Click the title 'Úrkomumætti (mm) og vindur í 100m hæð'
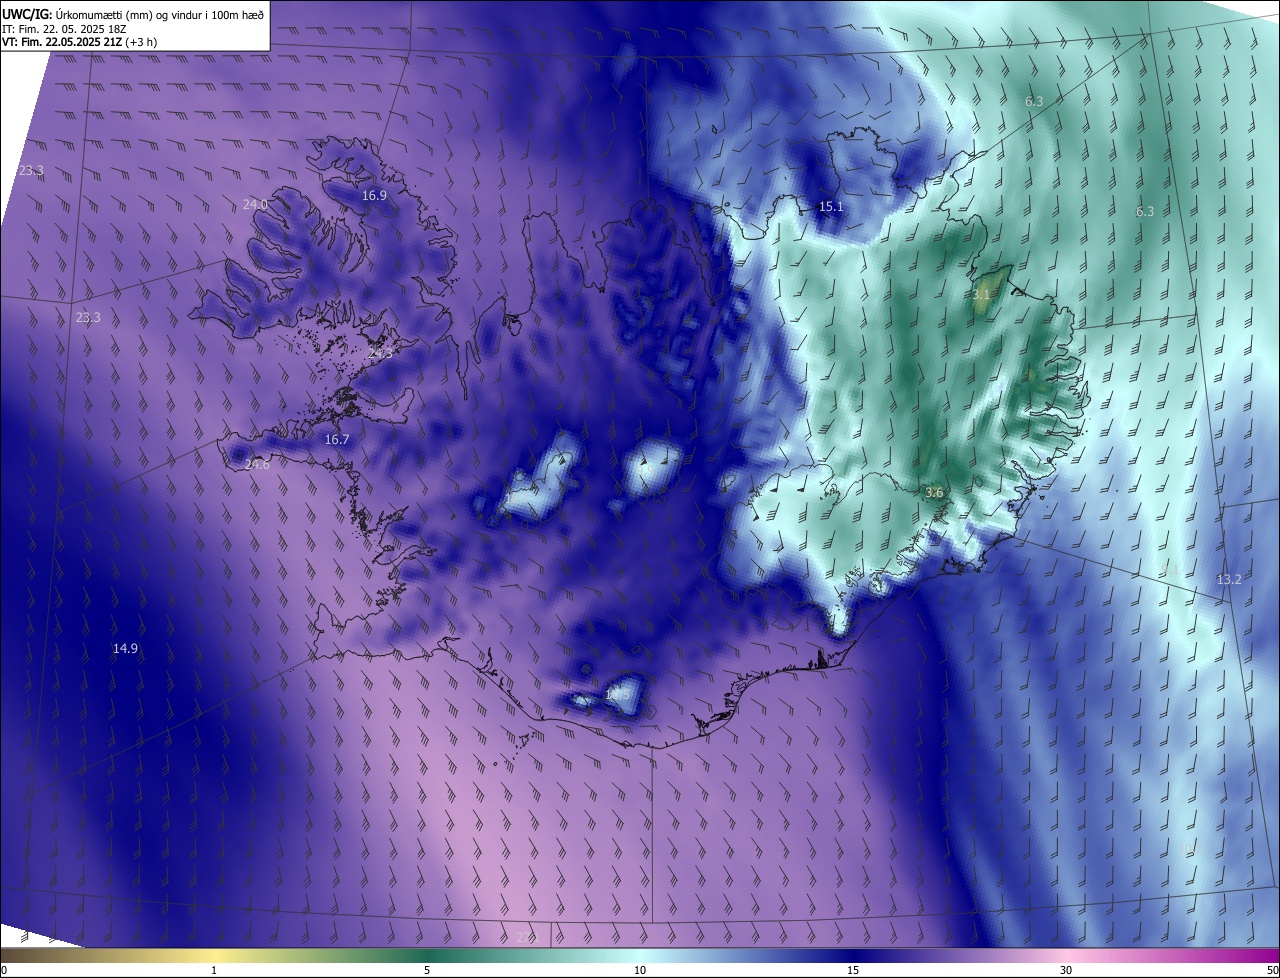 click(x=160, y=14)
